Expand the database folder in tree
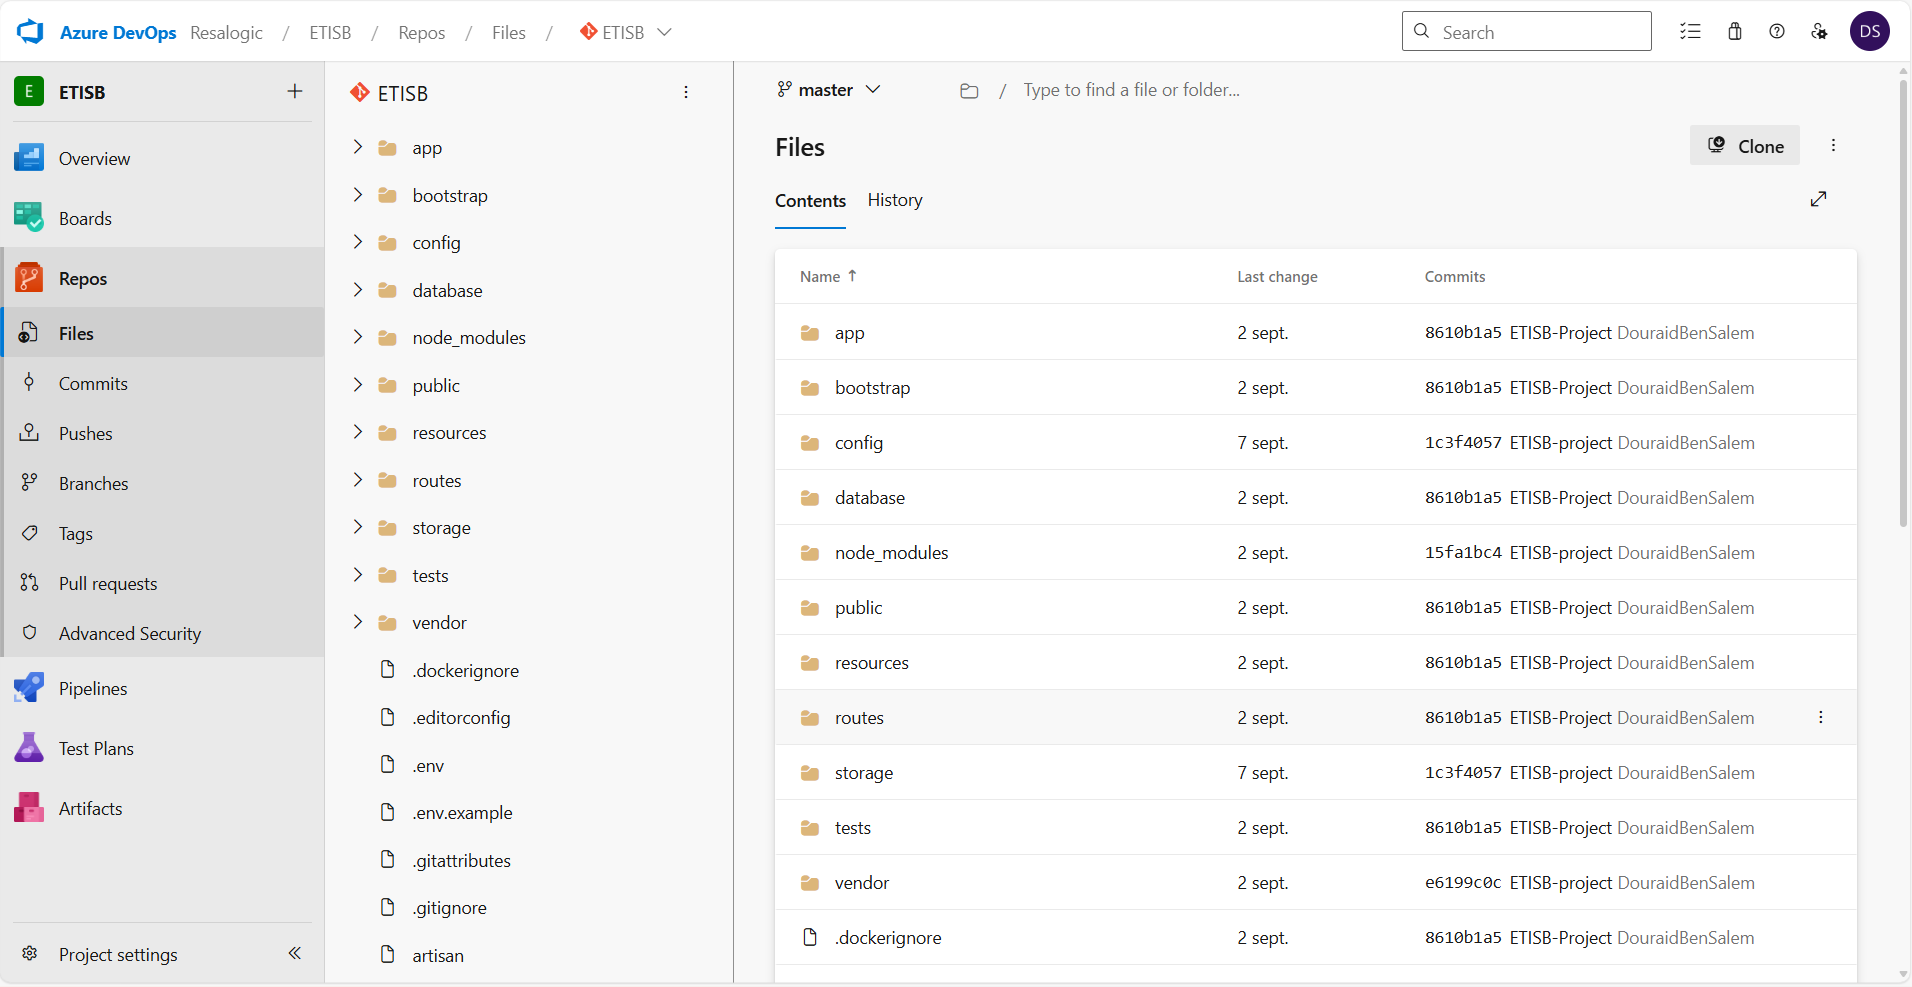Screen dimensions: 1912x987 357,289
